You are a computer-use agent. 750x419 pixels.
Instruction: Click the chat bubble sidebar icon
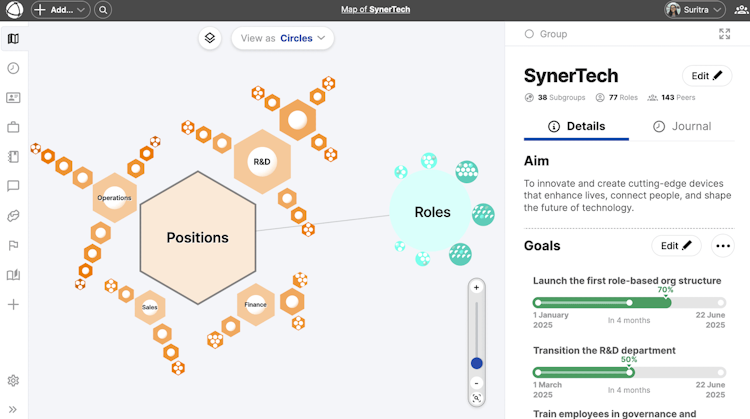(13, 186)
